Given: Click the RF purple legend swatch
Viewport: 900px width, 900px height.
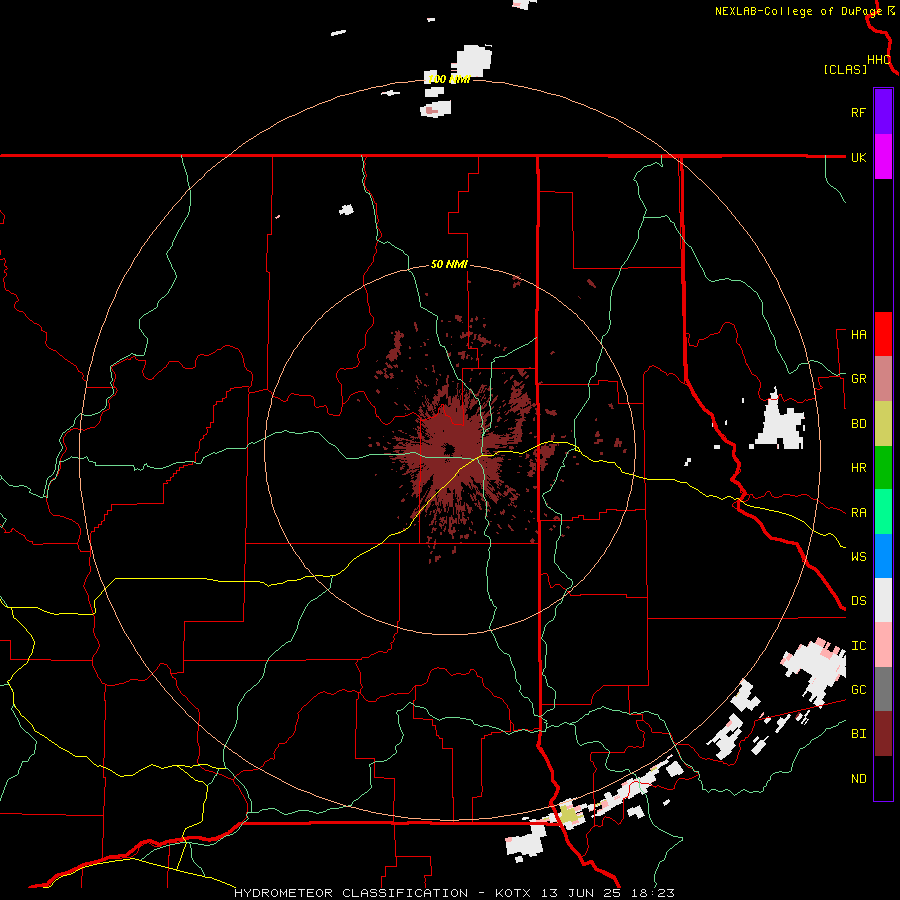Looking at the screenshot, I should tap(883, 112).
